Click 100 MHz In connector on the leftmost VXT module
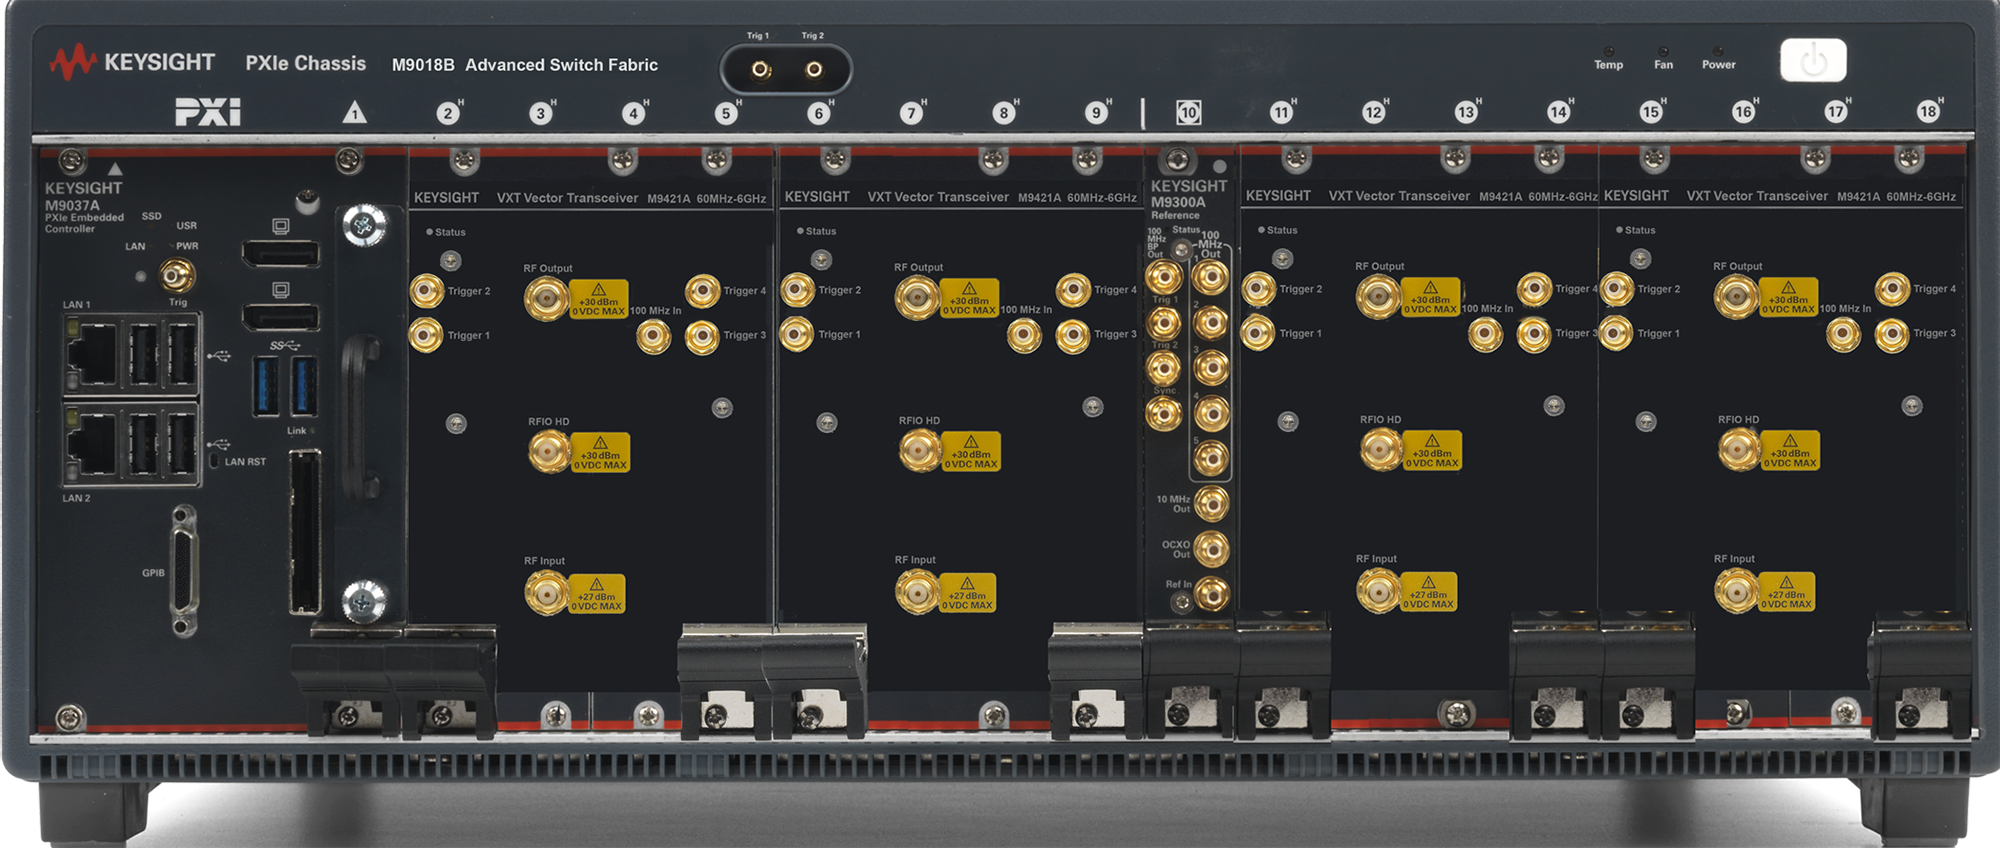Image resolution: width=2000 pixels, height=848 pixels. coord(654,337)
